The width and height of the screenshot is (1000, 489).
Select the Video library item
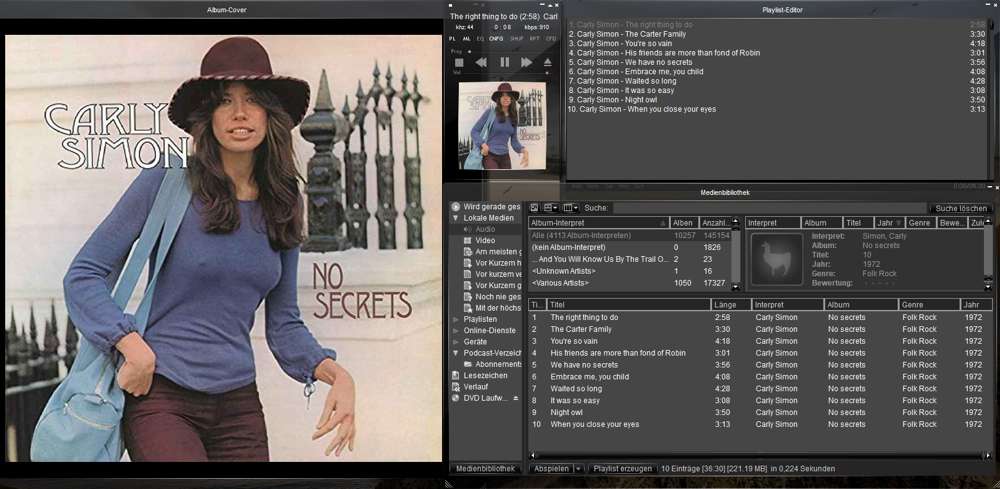(485, 241)
